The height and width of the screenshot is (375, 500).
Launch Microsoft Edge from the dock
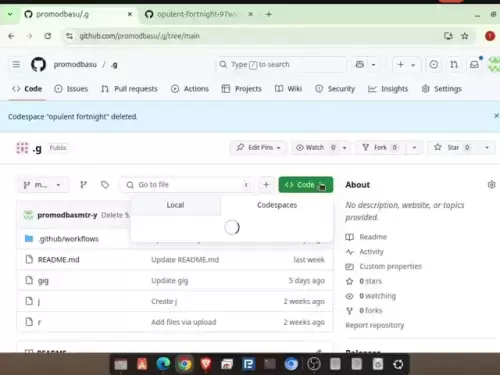(163, 364)
